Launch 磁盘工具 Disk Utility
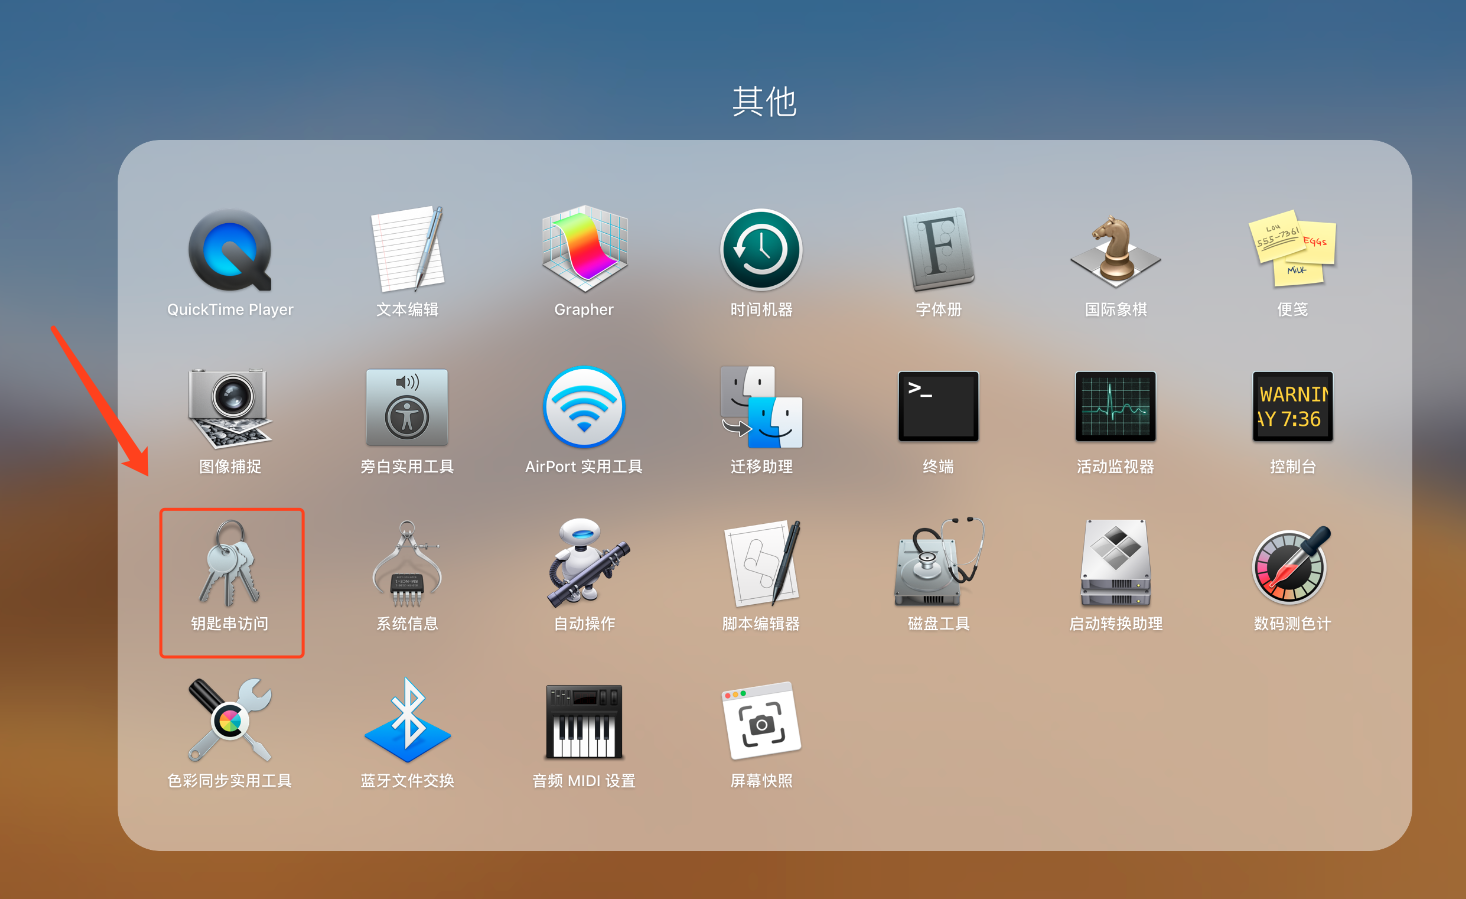This screenshot has height=899, width=1466. pyautogui.click(x=938, y=565)
